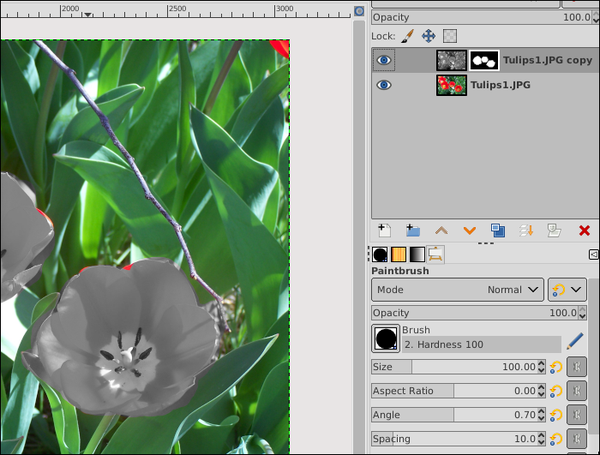
Task: Lock pixels with the paintbrush lock icon
Action: (408, 36)
